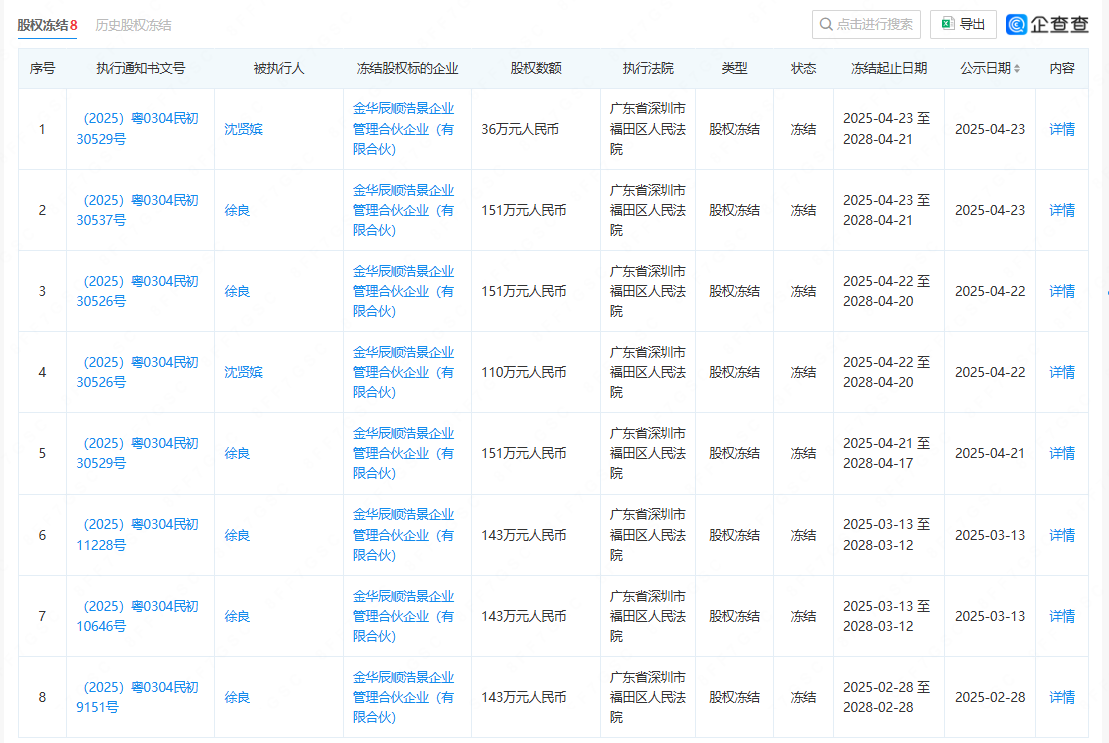The image size is (1109, 743).
Task: Open case 11228号 link
Action: (137, 534)
